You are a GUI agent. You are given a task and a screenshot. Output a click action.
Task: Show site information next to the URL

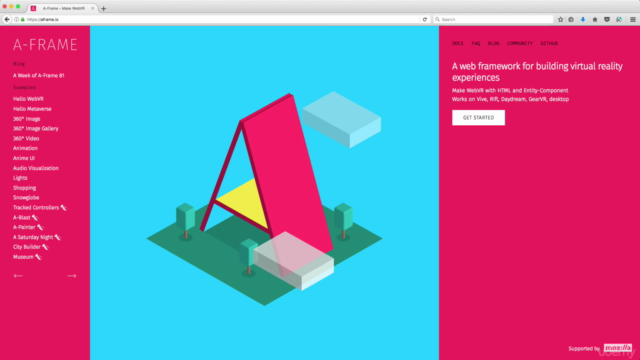click(x=16, y=19)
